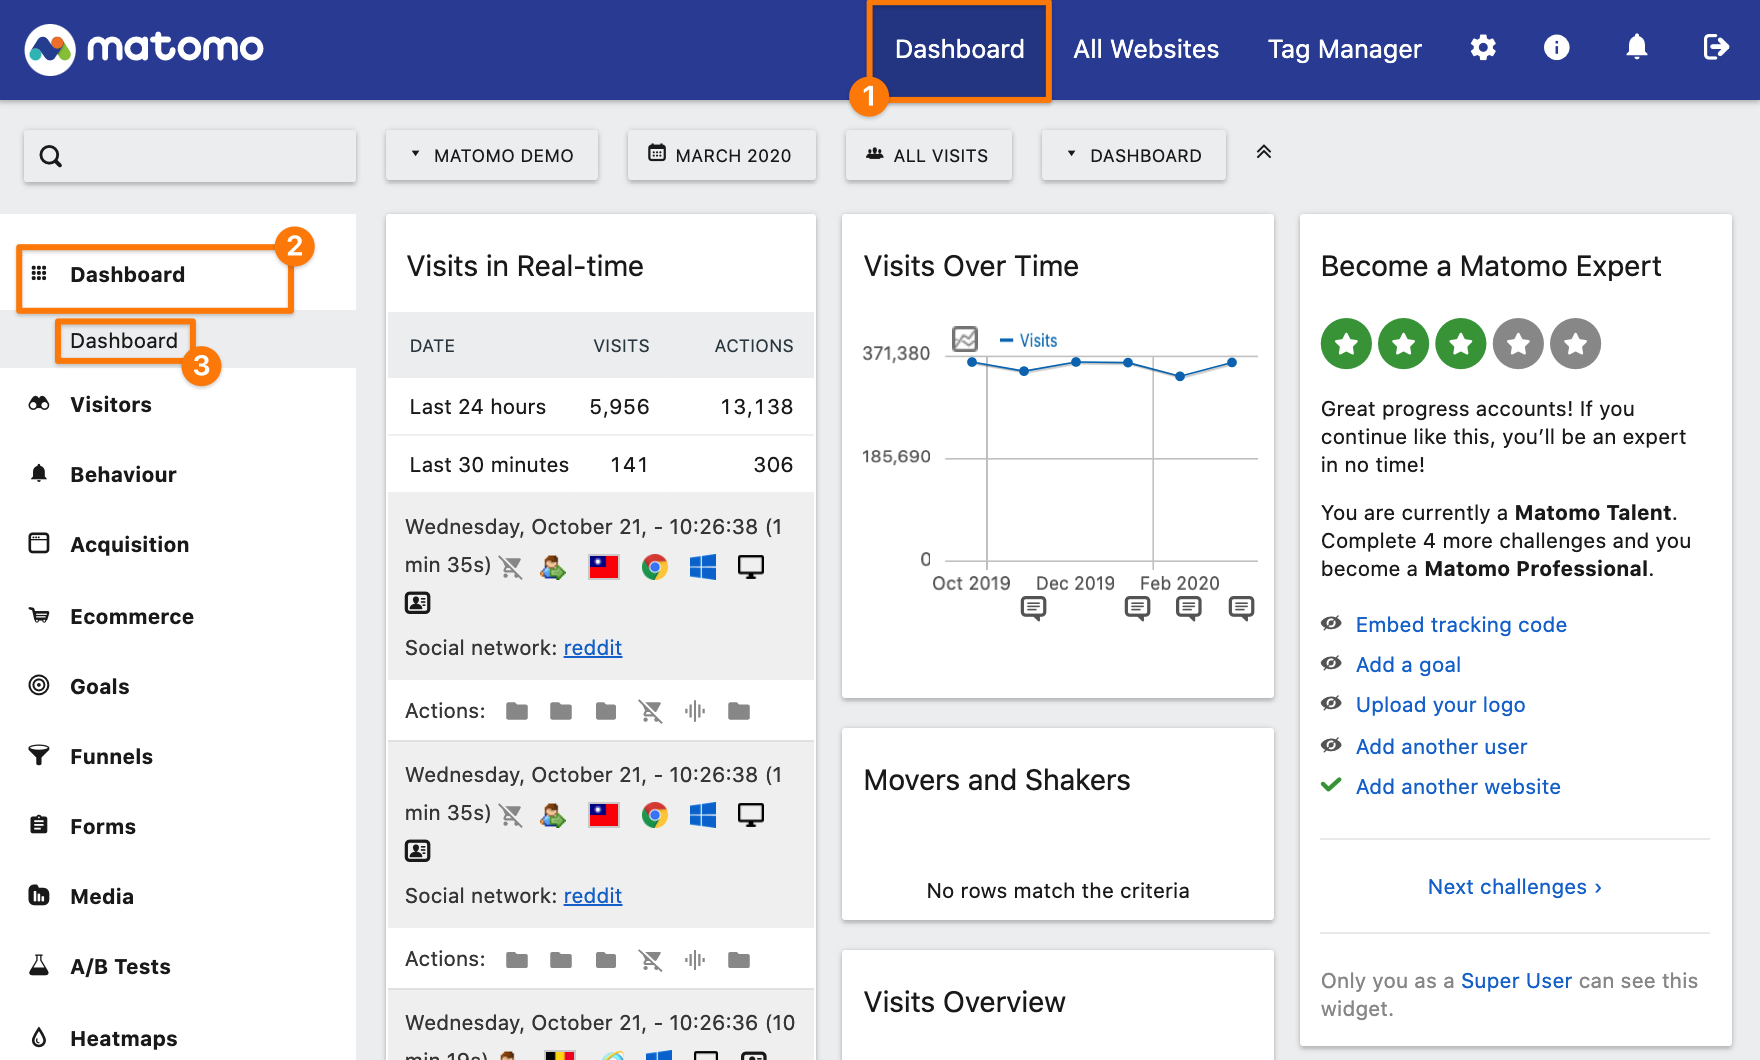The height and width of the screenshot is (1060, 1760).
Task: Open the Tag Manager menu
Action: [x=1344, y=48]
